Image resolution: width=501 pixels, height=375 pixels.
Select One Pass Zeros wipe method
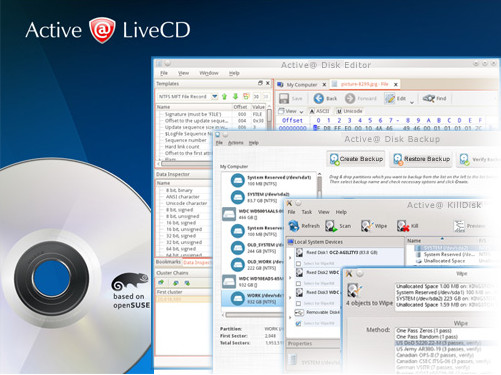click(424, 330)
